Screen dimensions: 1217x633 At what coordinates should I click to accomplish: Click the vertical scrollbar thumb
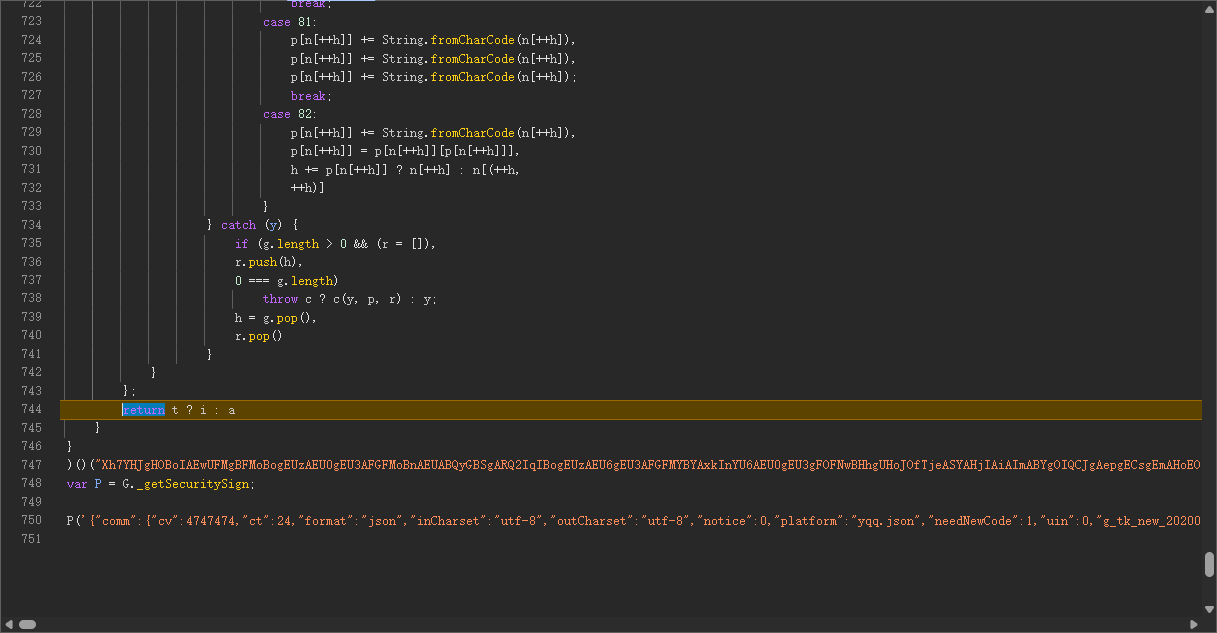coord(1209,564)
